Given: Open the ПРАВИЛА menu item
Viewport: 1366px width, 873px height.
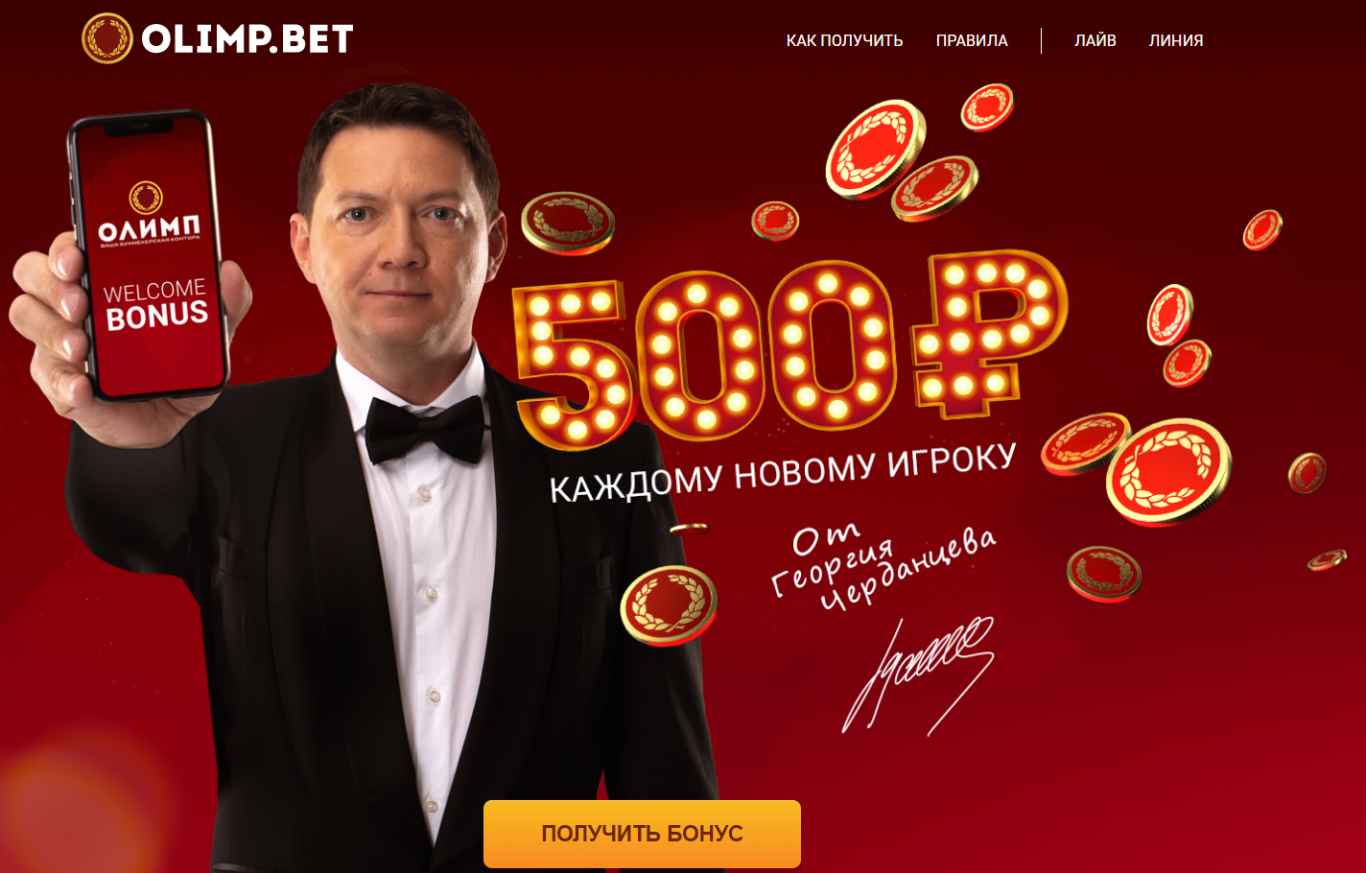Looking at the screenshot, I should coord(972,41).
